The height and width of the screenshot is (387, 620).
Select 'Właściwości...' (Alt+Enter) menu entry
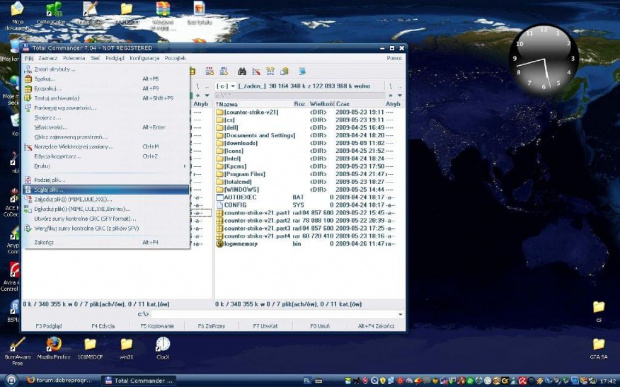(106, 127)
